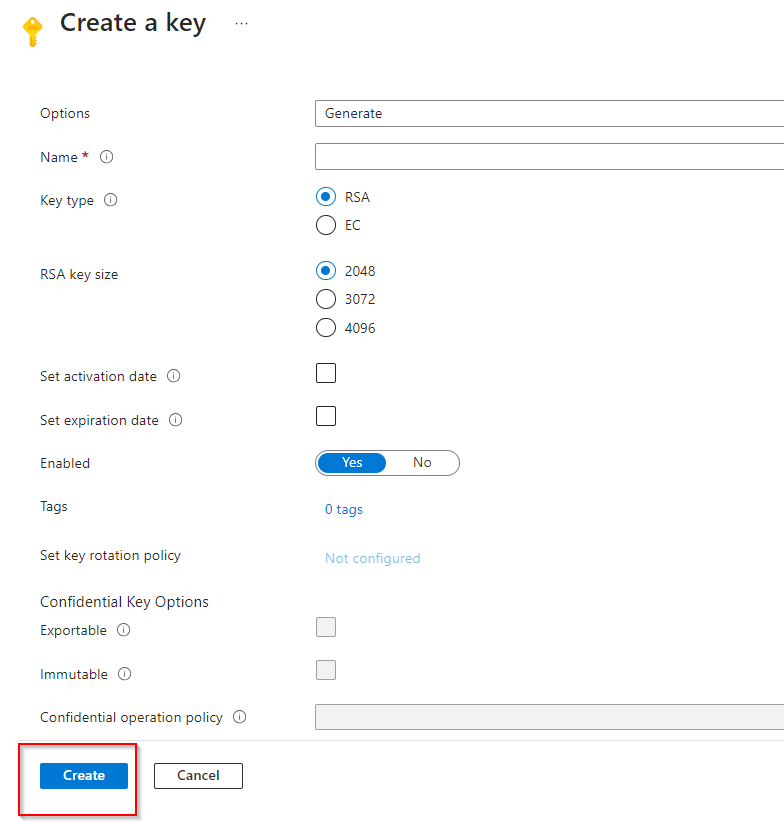Click the yellow key icon in header
Image resolution: width=784 pixels, height=825 pixels.
[32, 31]
